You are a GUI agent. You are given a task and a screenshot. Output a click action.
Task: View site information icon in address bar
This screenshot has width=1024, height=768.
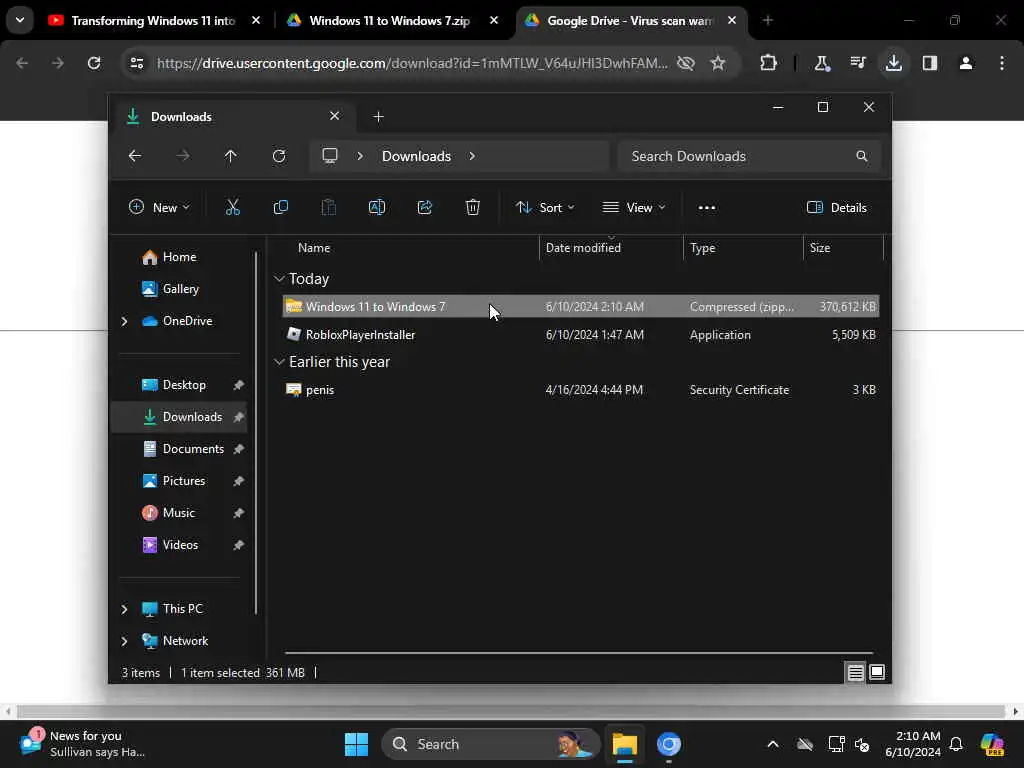coord(137,63)
